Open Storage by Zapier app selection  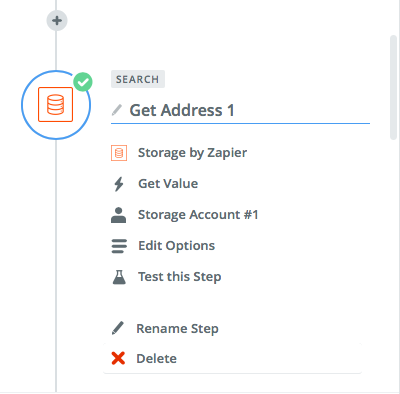(192, 153)
